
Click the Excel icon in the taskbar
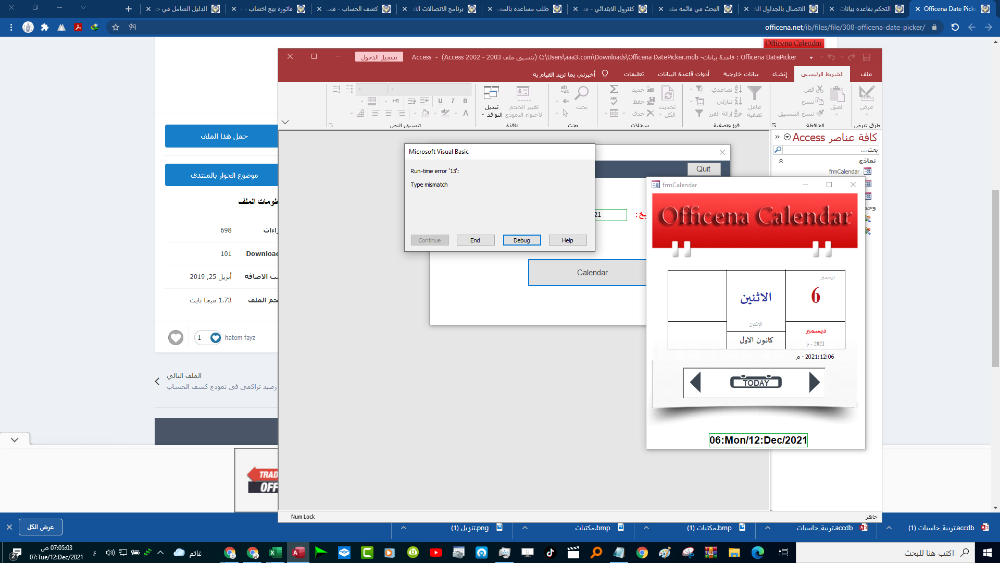(x=275, y=552)
